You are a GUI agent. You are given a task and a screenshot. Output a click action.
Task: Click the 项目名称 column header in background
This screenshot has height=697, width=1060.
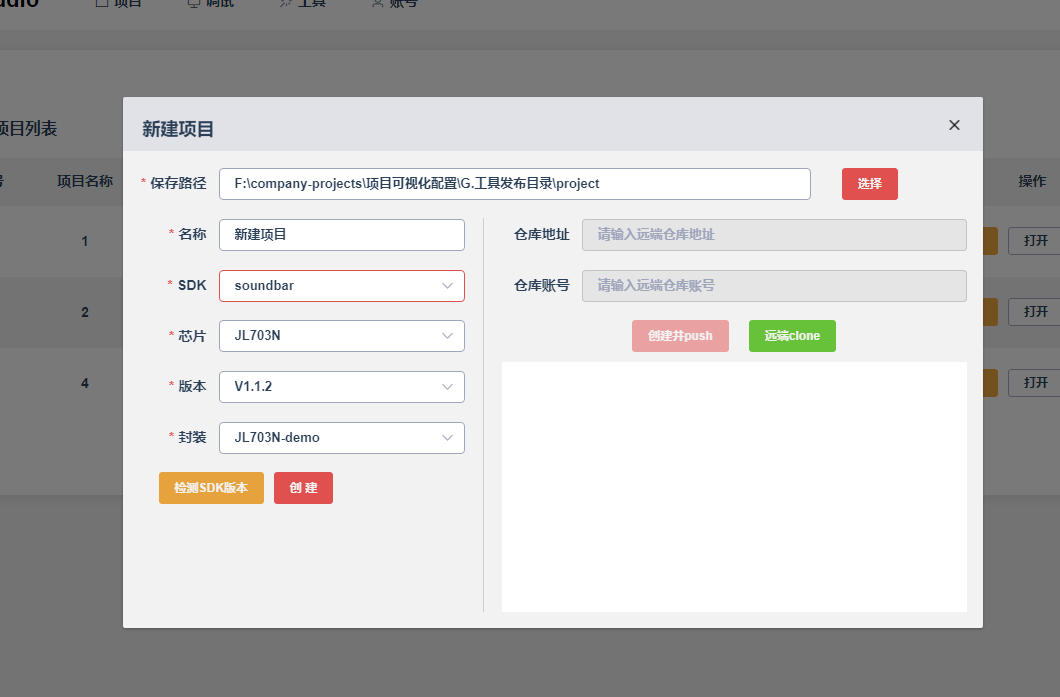coord(85,181)
